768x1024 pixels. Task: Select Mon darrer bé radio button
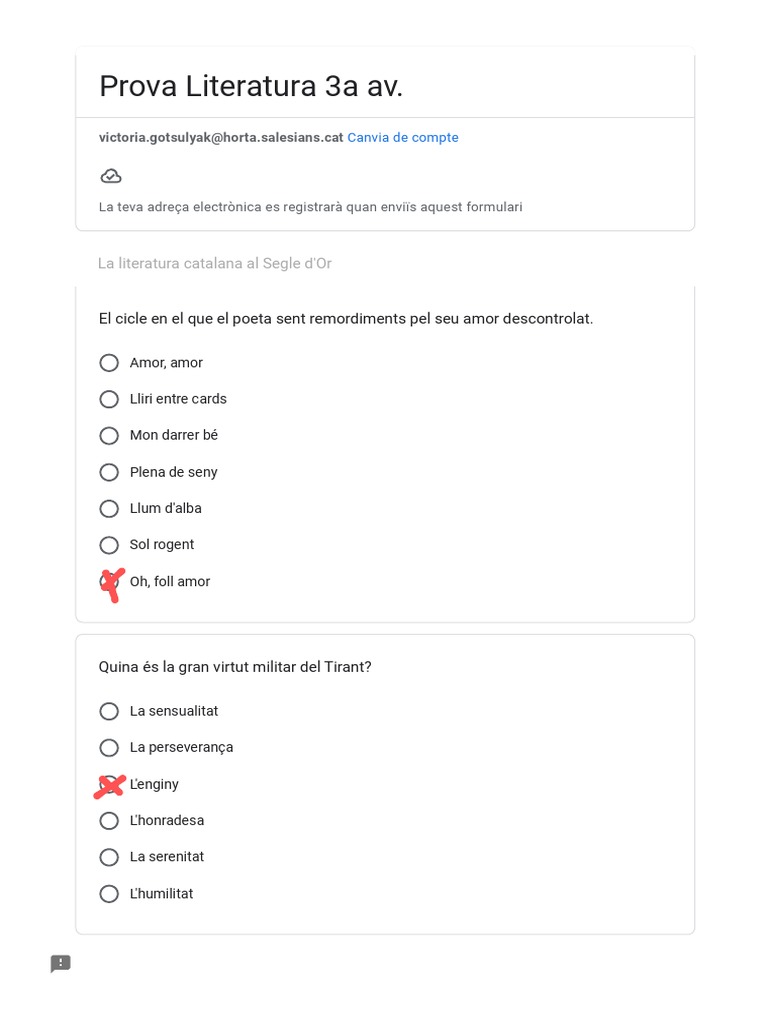pyautogui.click(x=109, y=436)
